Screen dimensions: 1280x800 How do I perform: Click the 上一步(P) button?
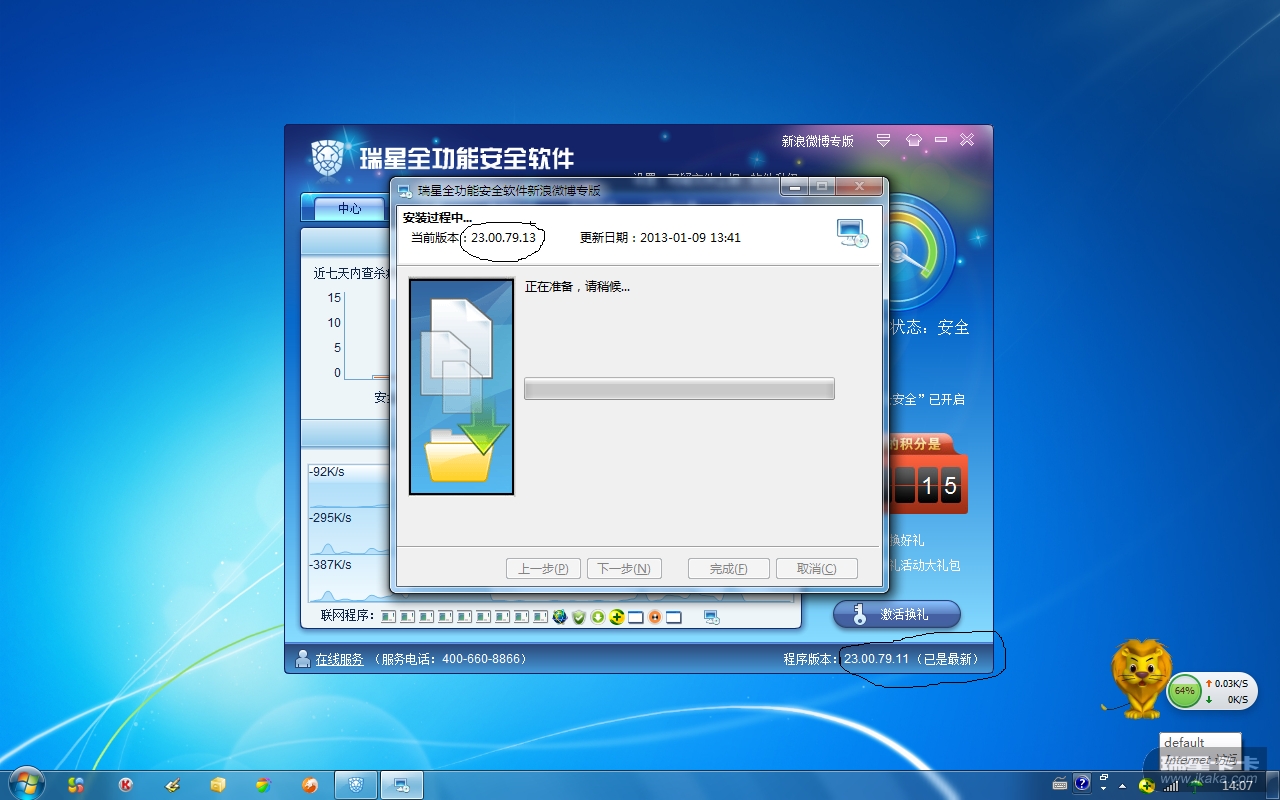543,569
